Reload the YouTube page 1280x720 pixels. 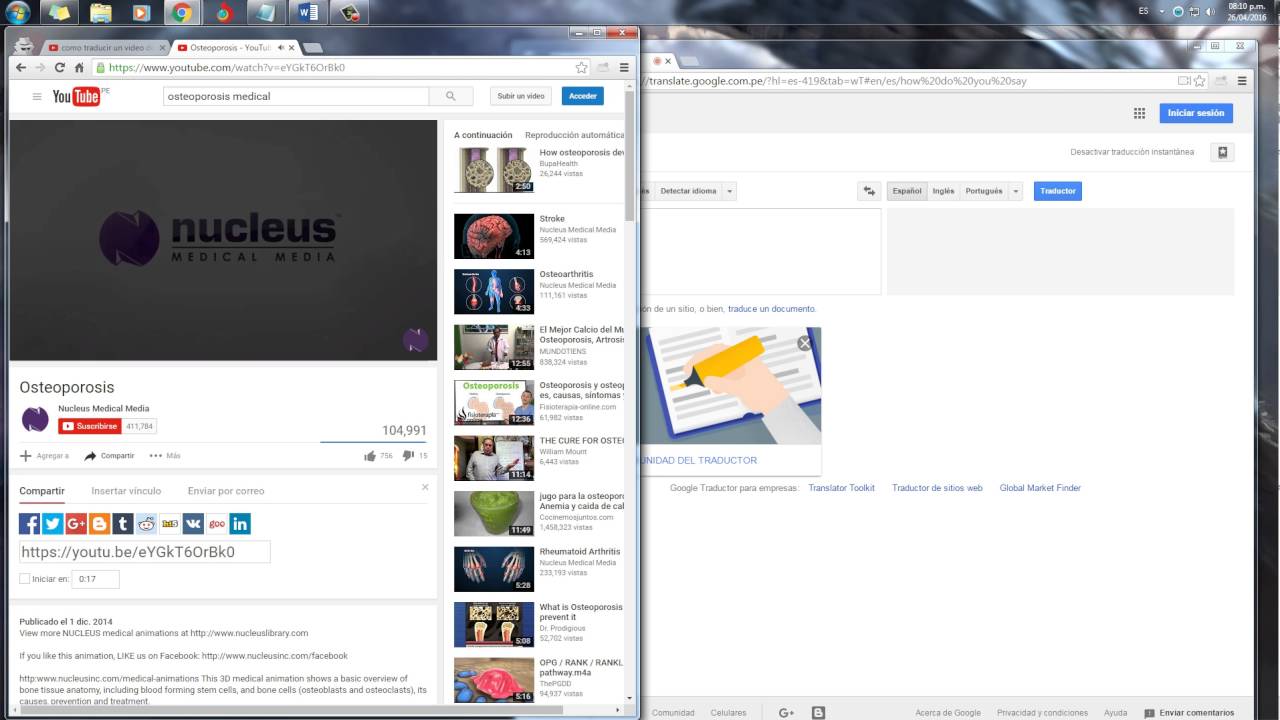click(x=60, y=67)
